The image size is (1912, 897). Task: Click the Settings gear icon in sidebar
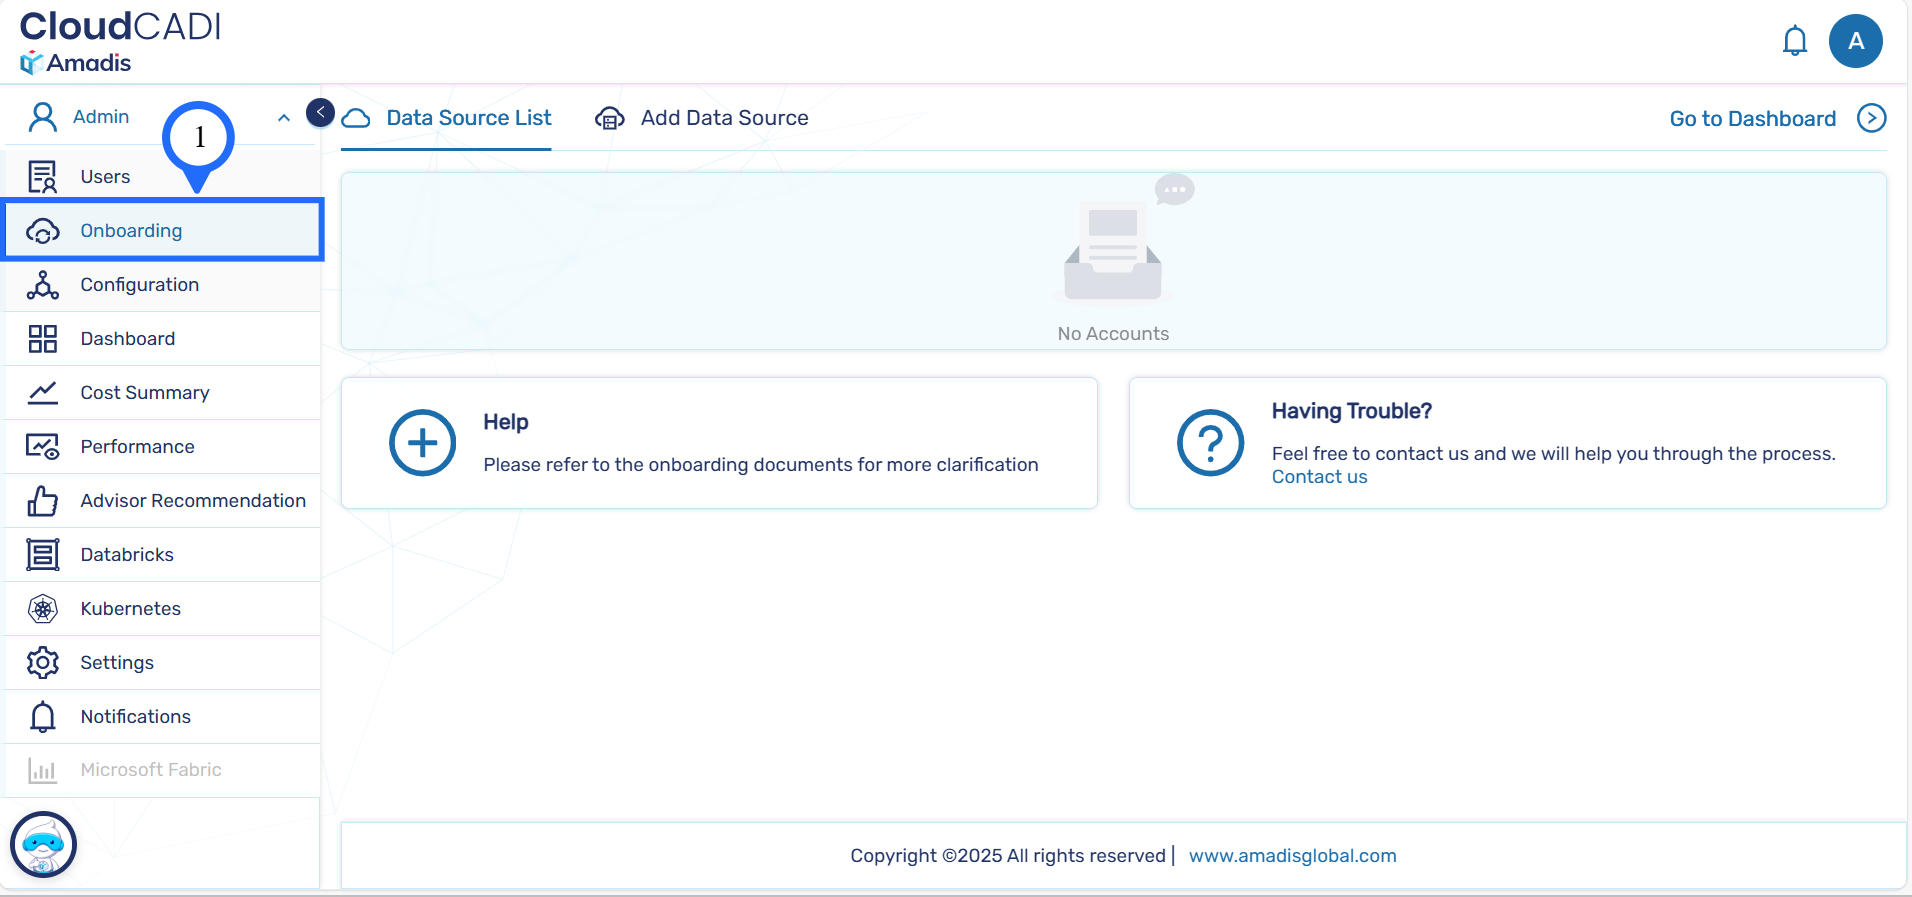(43, 663)
